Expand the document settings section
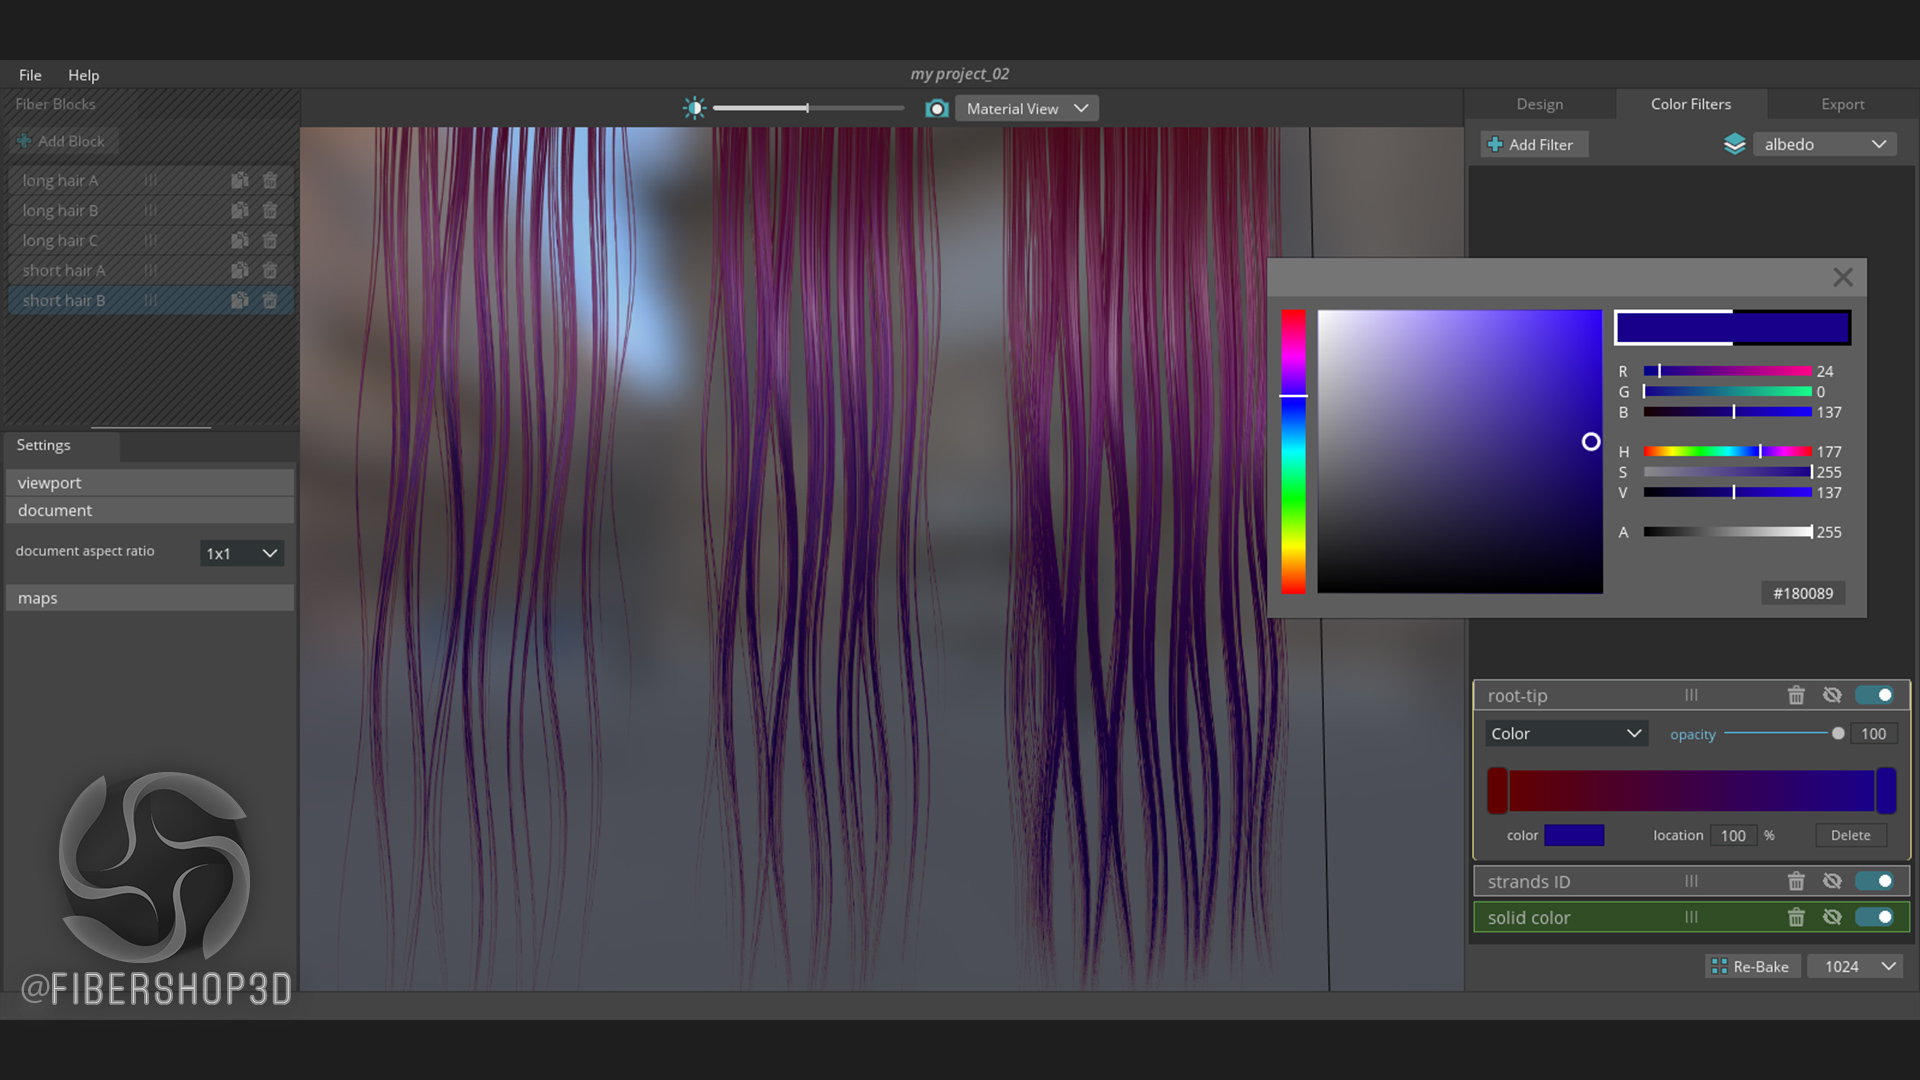Image resolution: width=1920 pixels, height=1080 pixels. point(150,510)
